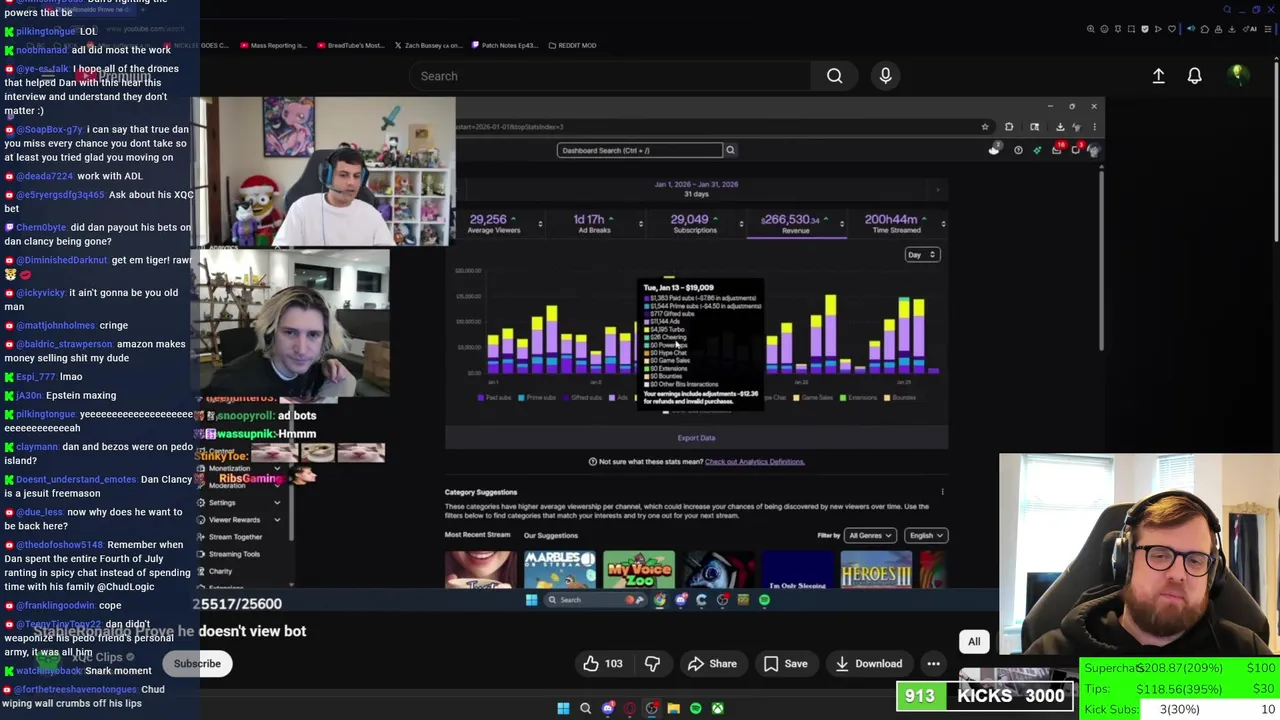Image resolution: width=1280 pixels, height=720 pixels.
Task: Change Ad Breaks stat via its selector arrows
Action: pos(641,224)
